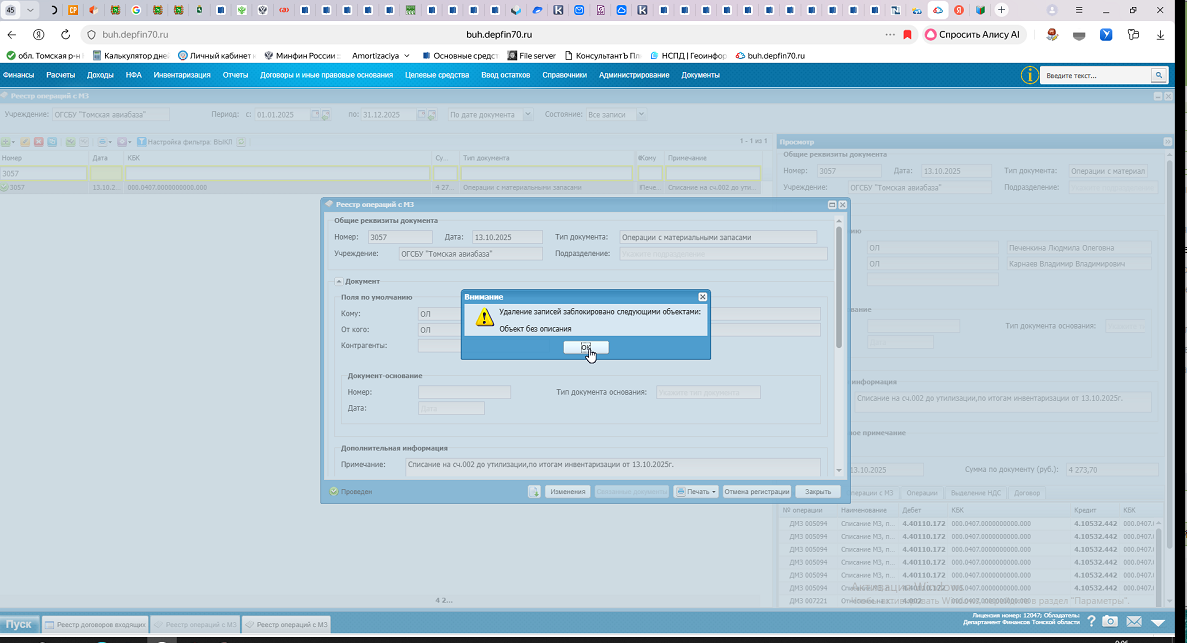Screen dimensions: 1187x643
Task: Click refresh icon after Настройка фильтра ВЫКЛ
Action: 241,142
